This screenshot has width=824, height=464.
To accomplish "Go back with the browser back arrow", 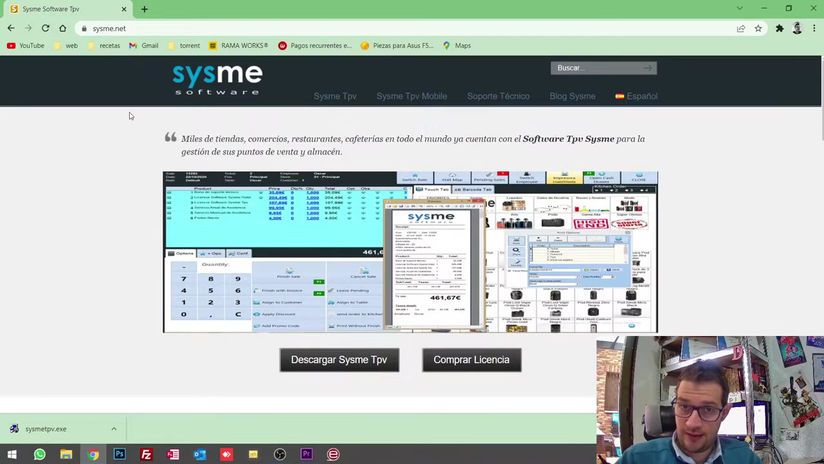I will click(11, 28).
